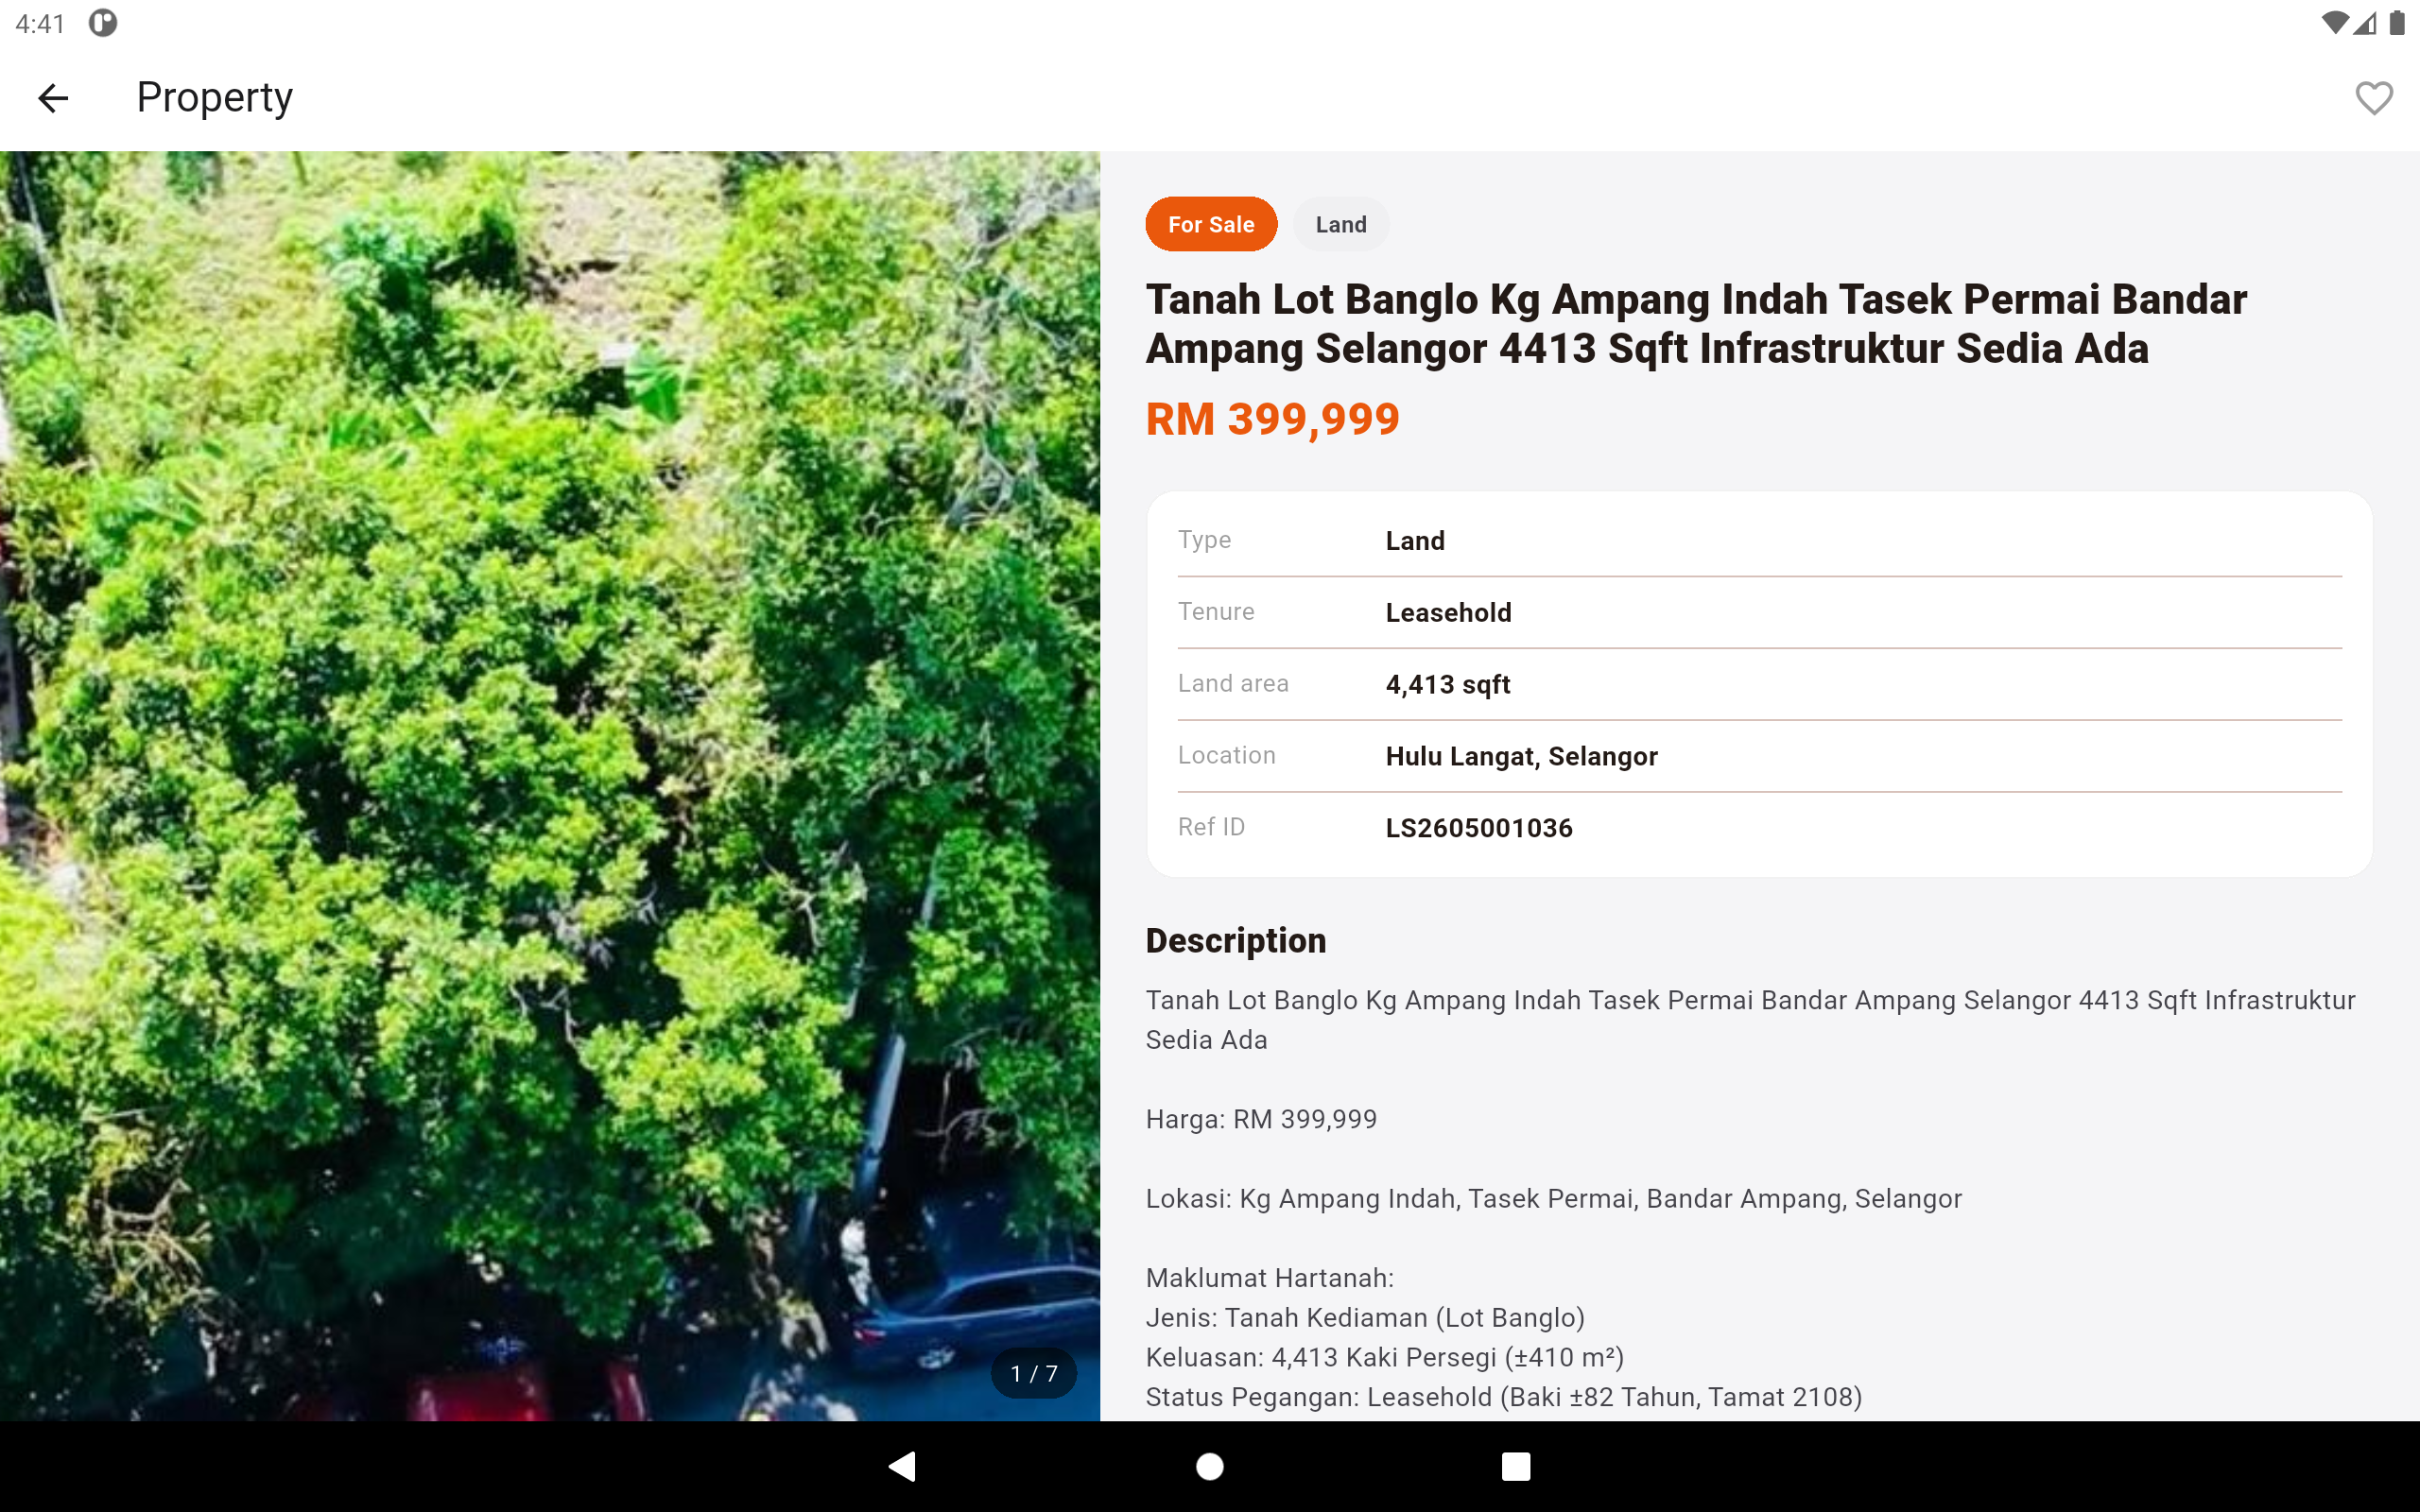The height and width of the screenshot is (1512, 2420).
Task: Select the Harga: RM 399,999 line
Action: coord(1261,1119)
